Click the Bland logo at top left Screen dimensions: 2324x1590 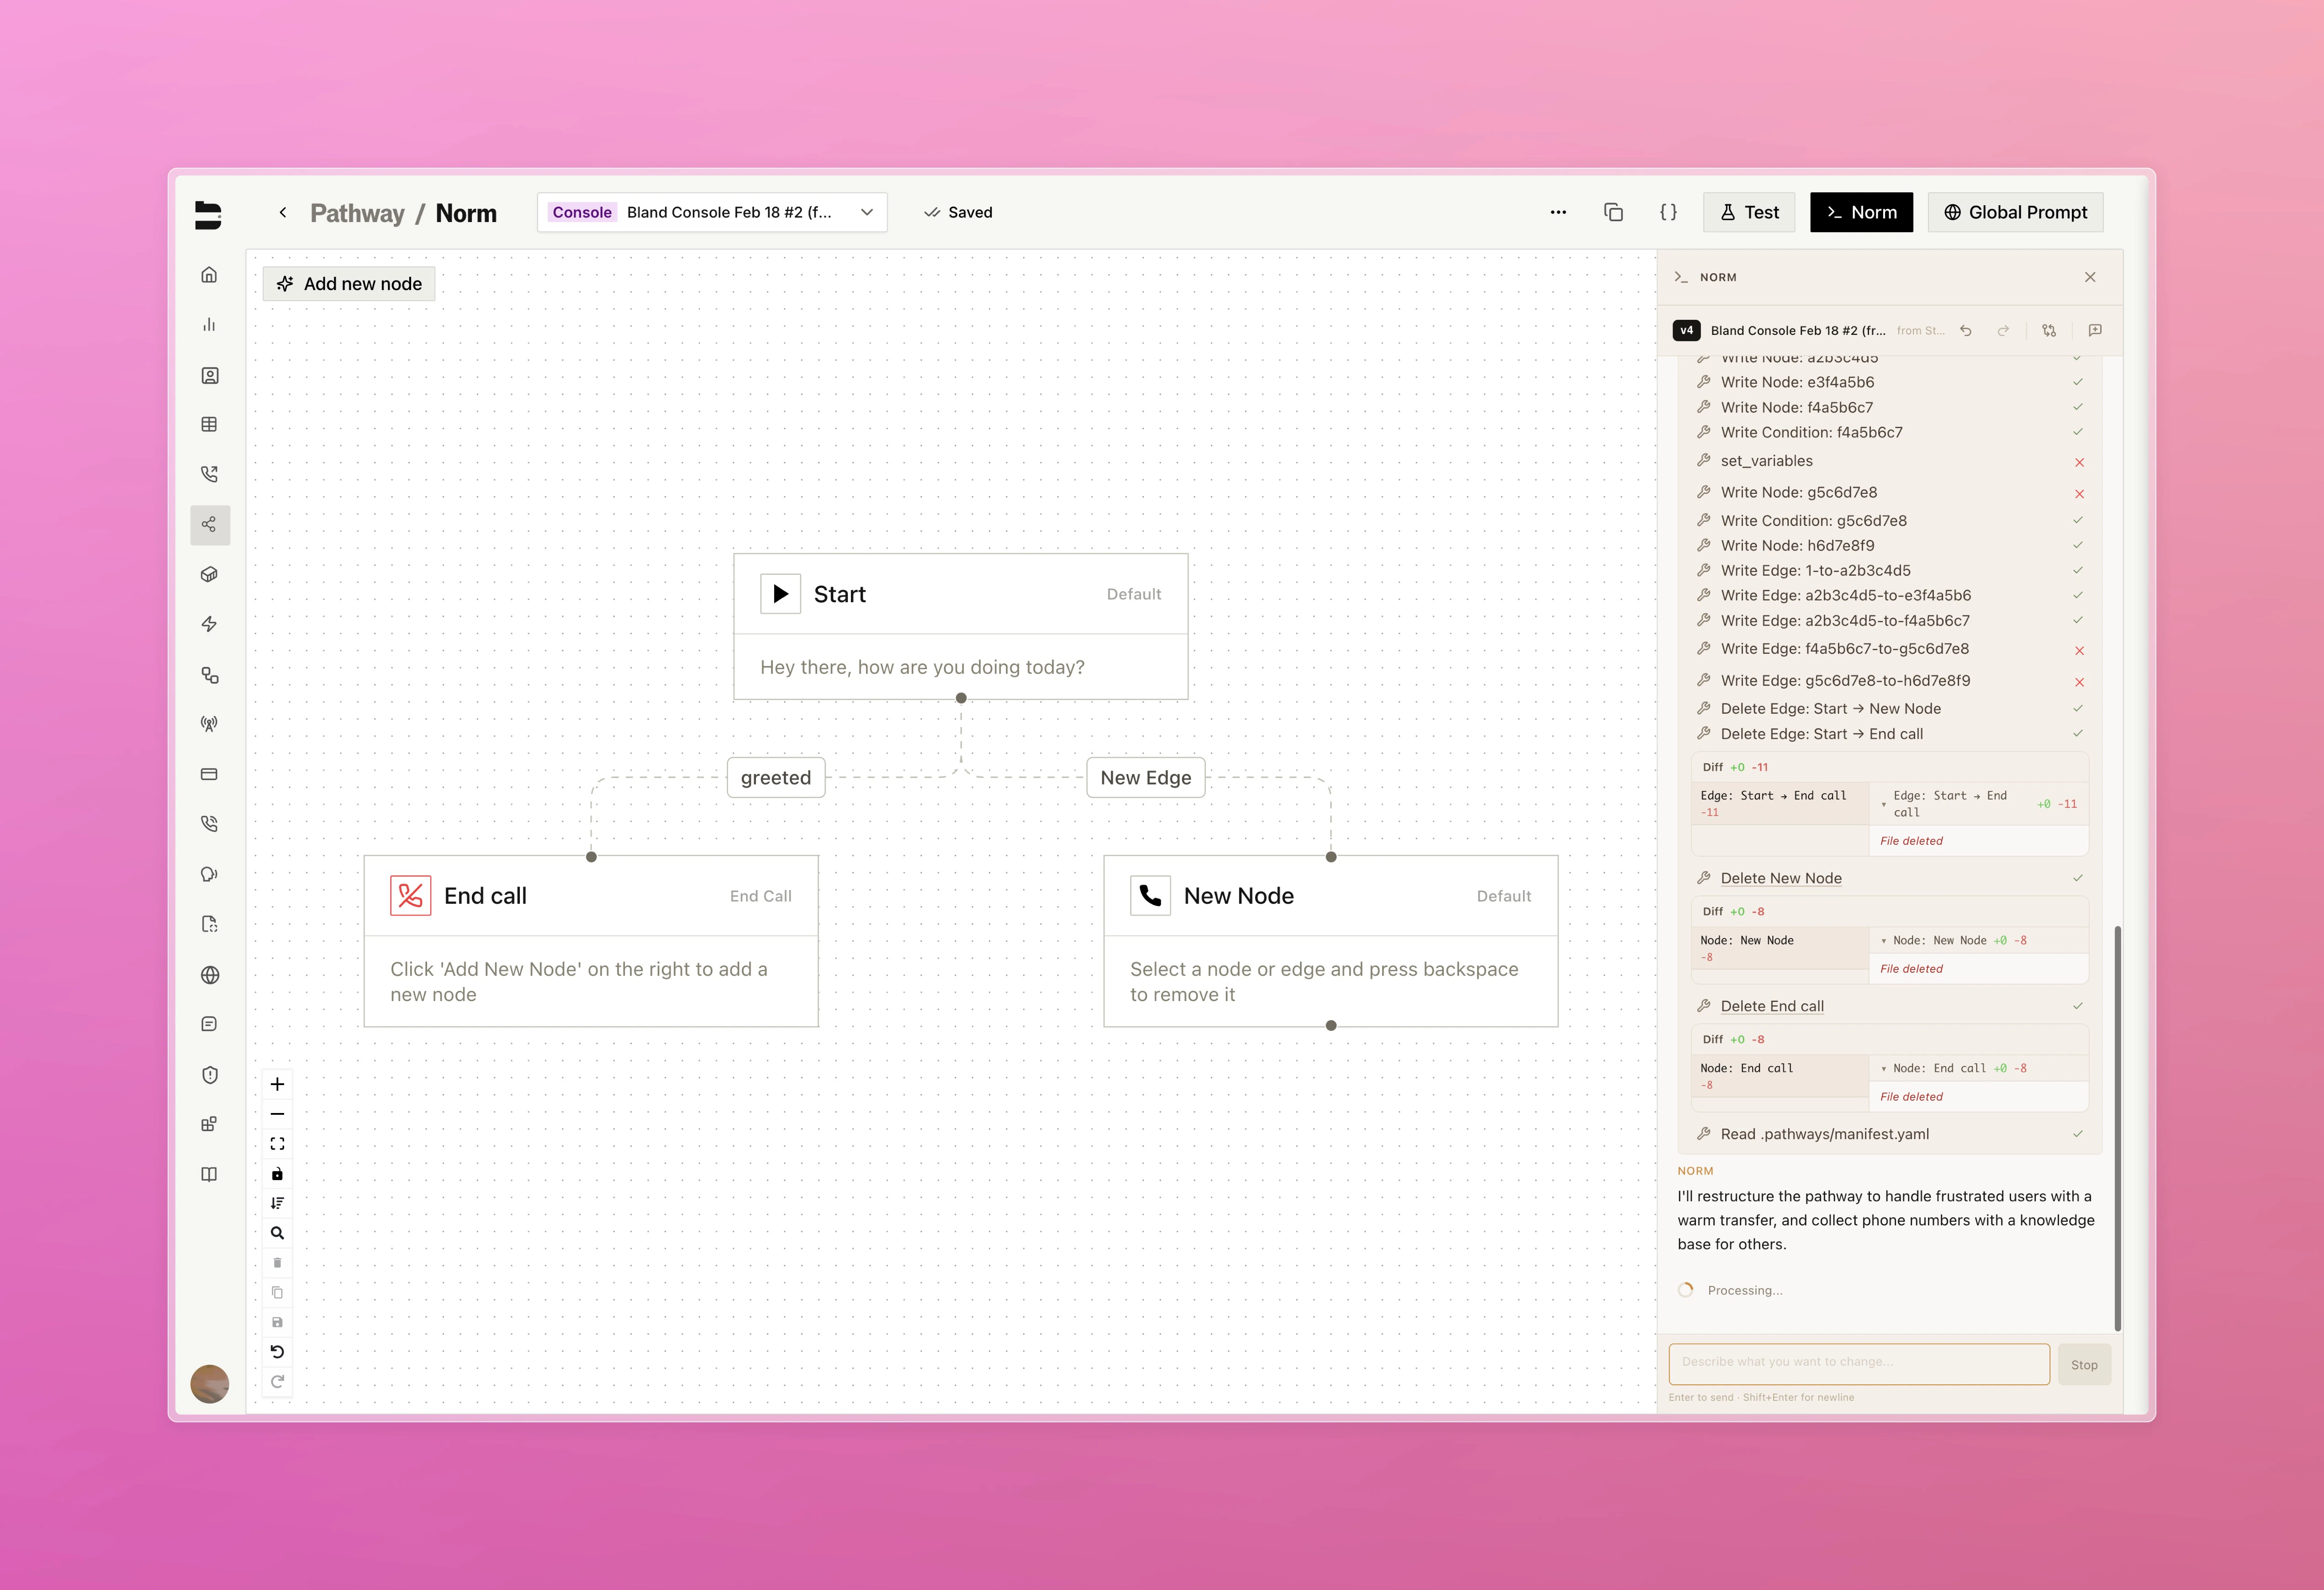tap(208, 215)
